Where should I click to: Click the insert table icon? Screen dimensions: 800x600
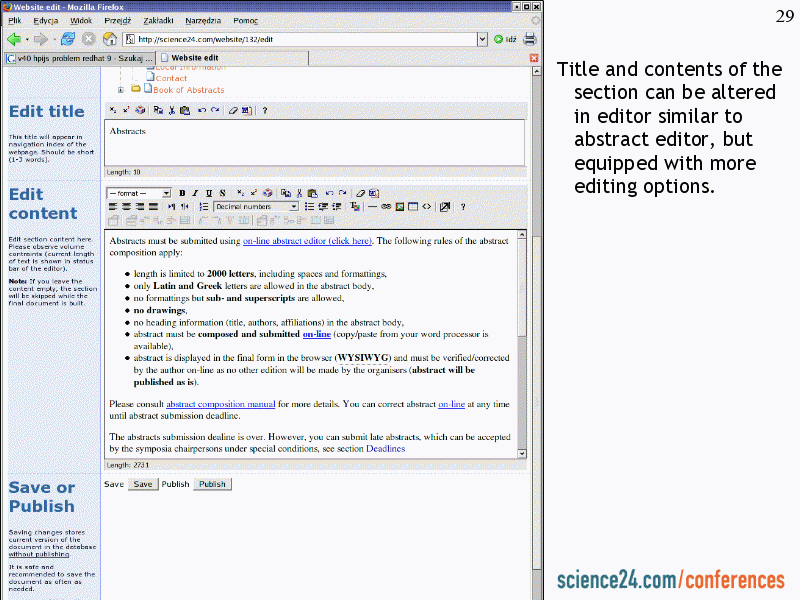413,207
